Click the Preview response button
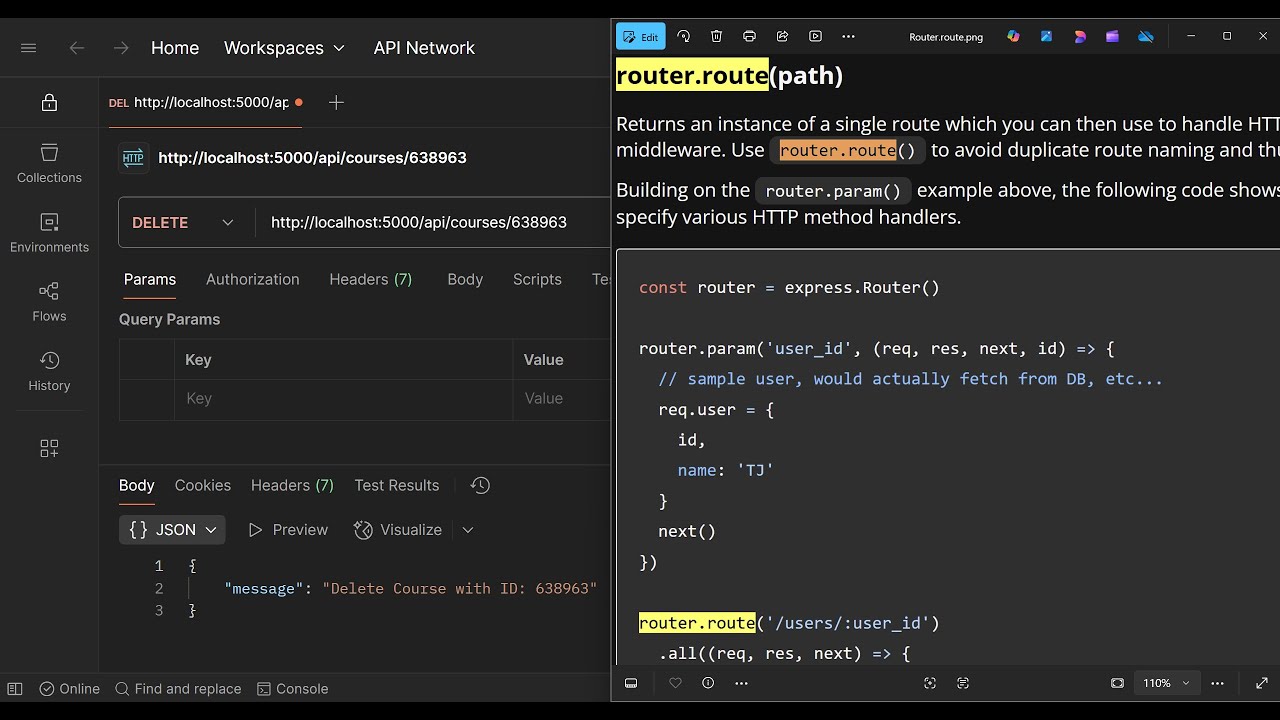The width and height of the screenshot is (1280, 720). coord(288,530)
